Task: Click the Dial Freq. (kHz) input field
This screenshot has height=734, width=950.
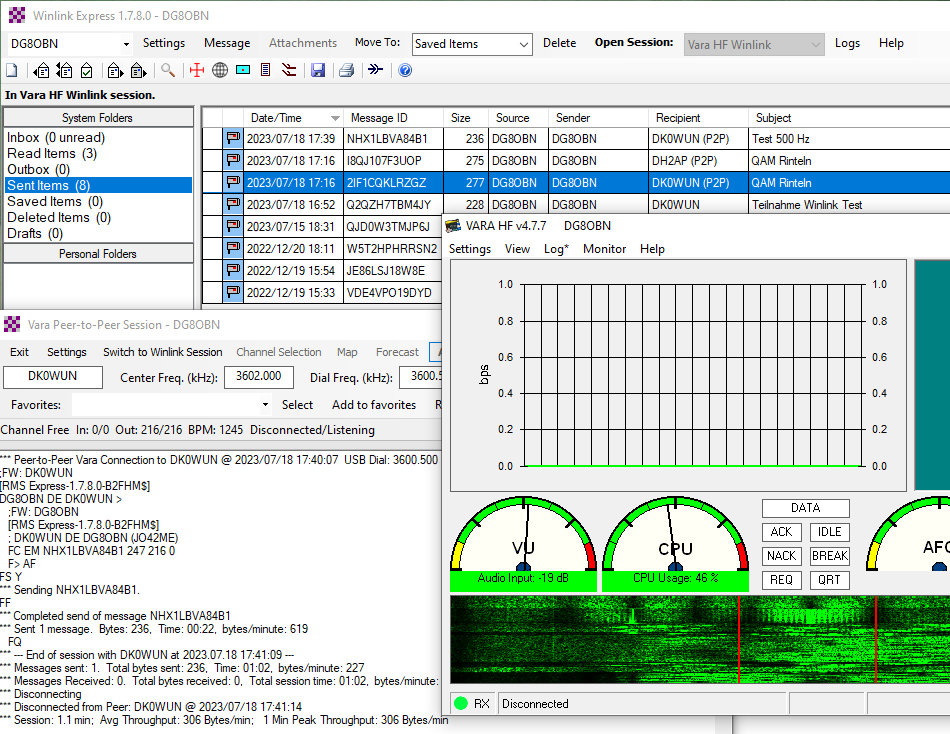Action: coord(420,377)
